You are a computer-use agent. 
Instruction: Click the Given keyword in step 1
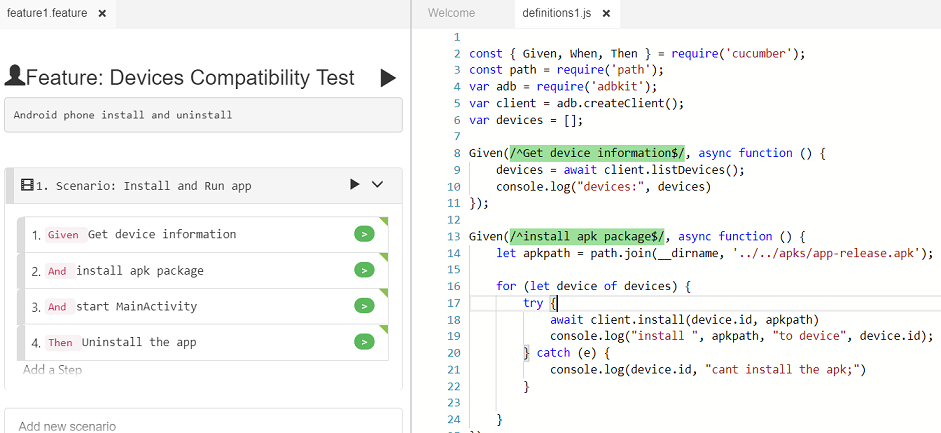coord(62,235)
